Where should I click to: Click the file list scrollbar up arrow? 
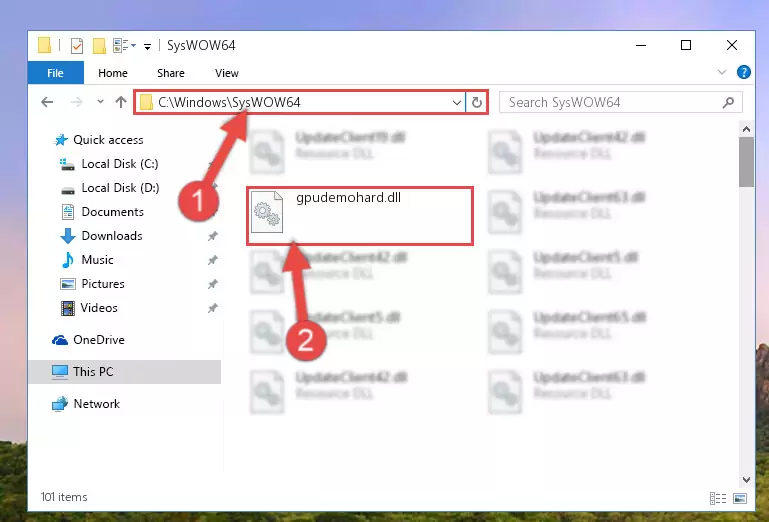tap(746, 130)
